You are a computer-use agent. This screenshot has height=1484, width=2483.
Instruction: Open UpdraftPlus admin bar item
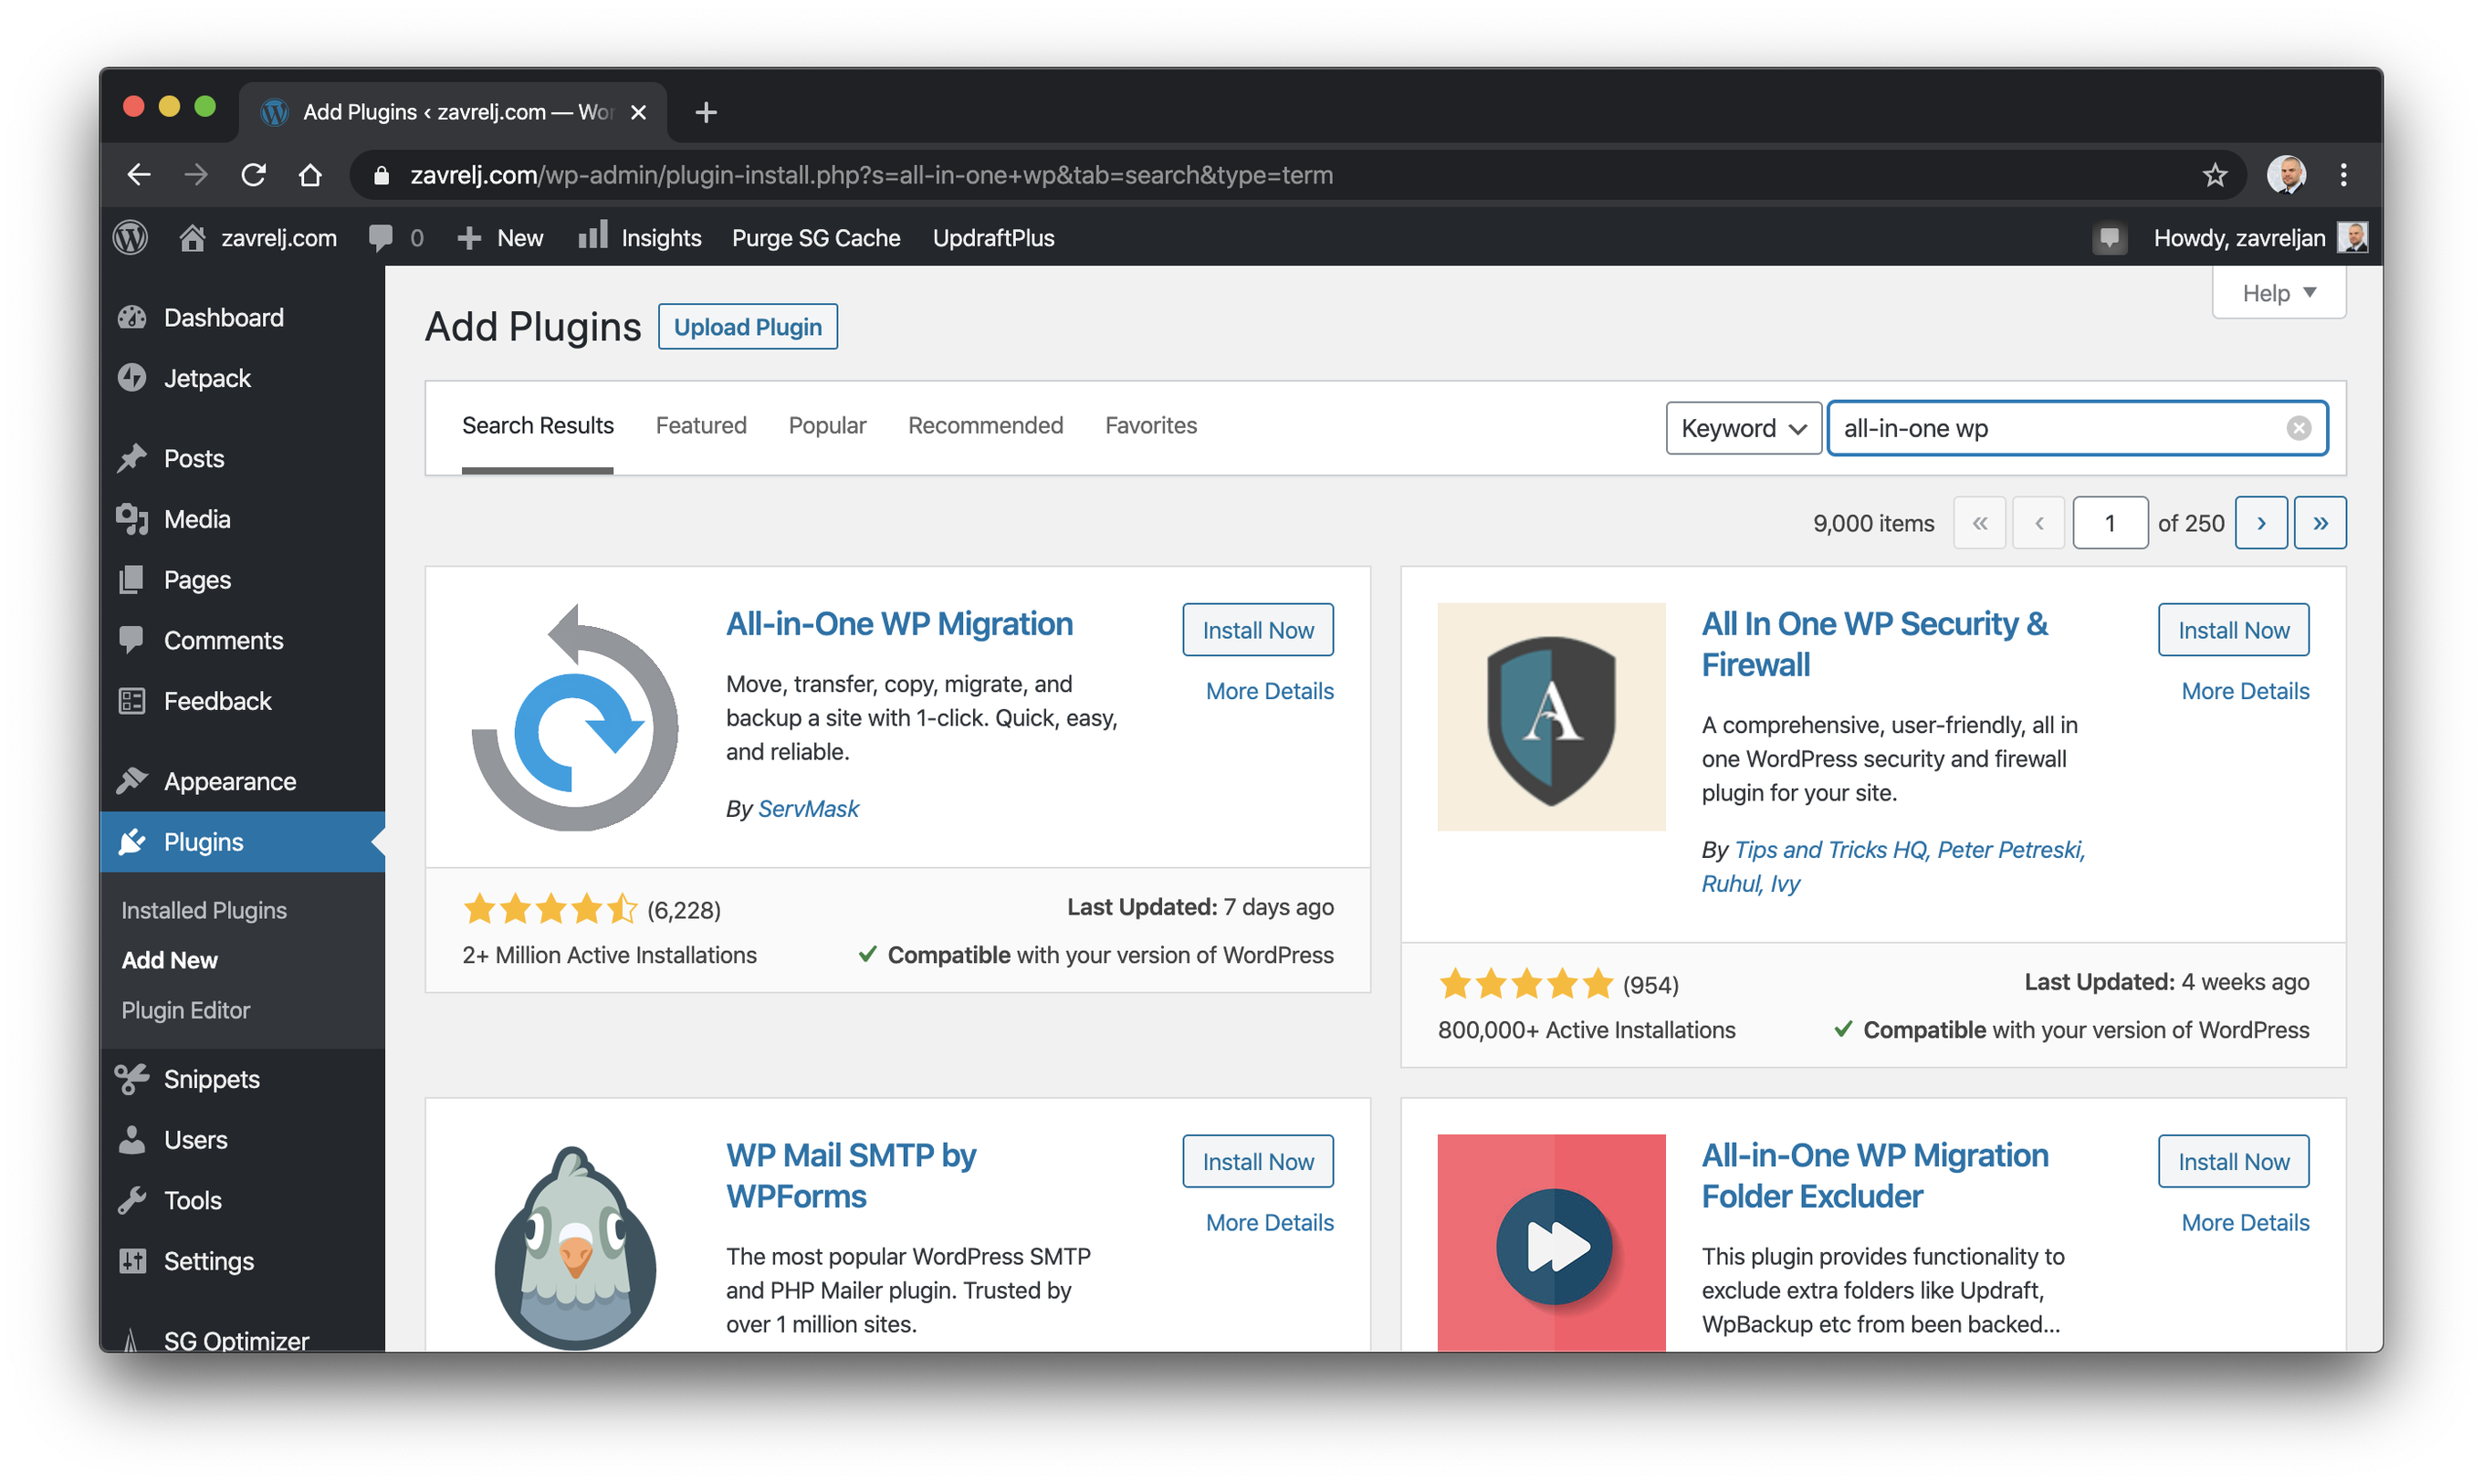(993, 237)
